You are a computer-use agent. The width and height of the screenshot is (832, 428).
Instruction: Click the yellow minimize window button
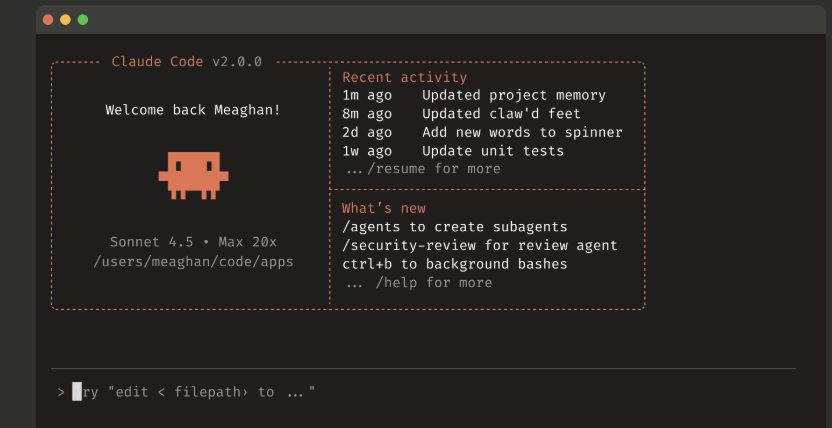pos(65,20)
